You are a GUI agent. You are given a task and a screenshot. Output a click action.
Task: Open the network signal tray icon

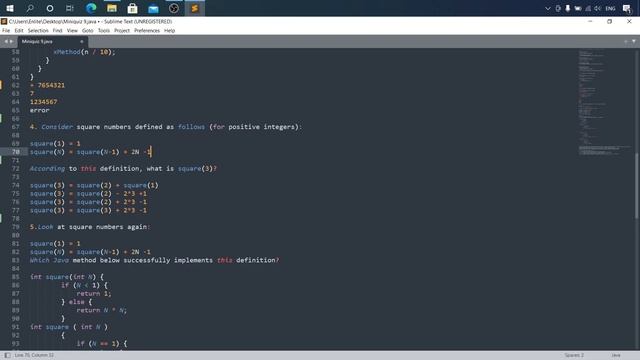pos(588,8)
